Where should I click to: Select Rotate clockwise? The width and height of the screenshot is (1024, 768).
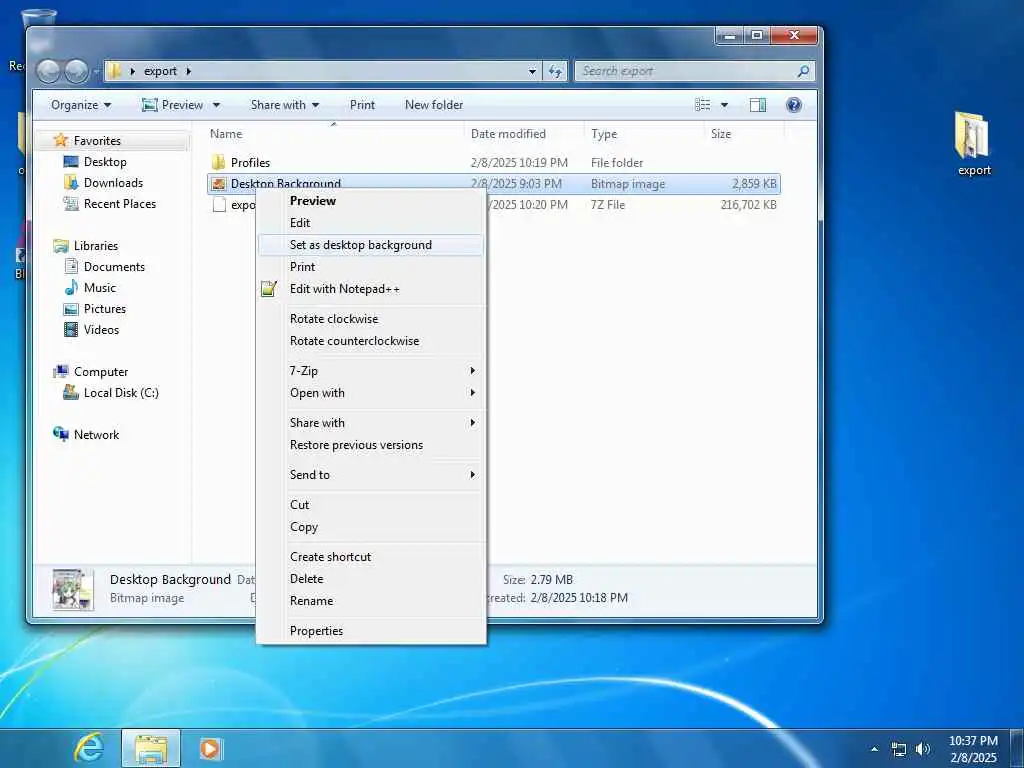371,319
